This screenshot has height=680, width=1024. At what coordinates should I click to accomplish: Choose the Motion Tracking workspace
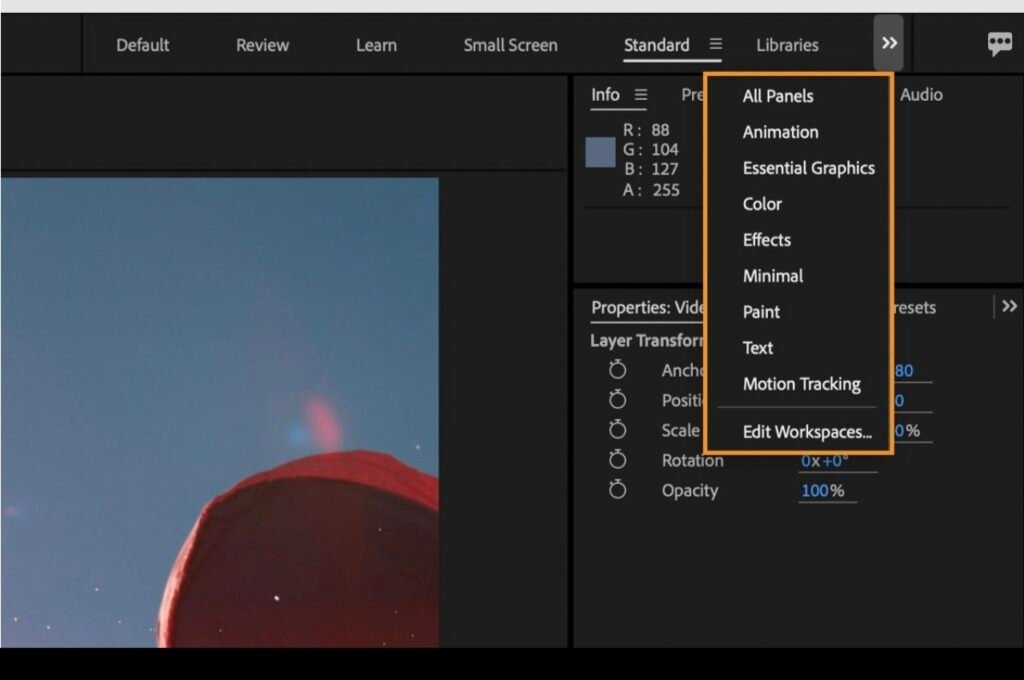tap(801, 384)
